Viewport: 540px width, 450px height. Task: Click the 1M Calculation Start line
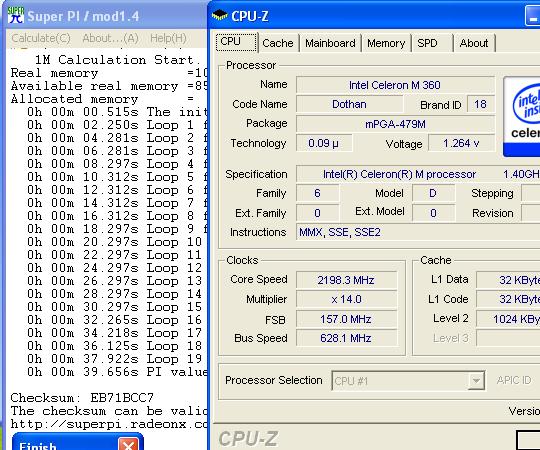(x=117, y=60)
